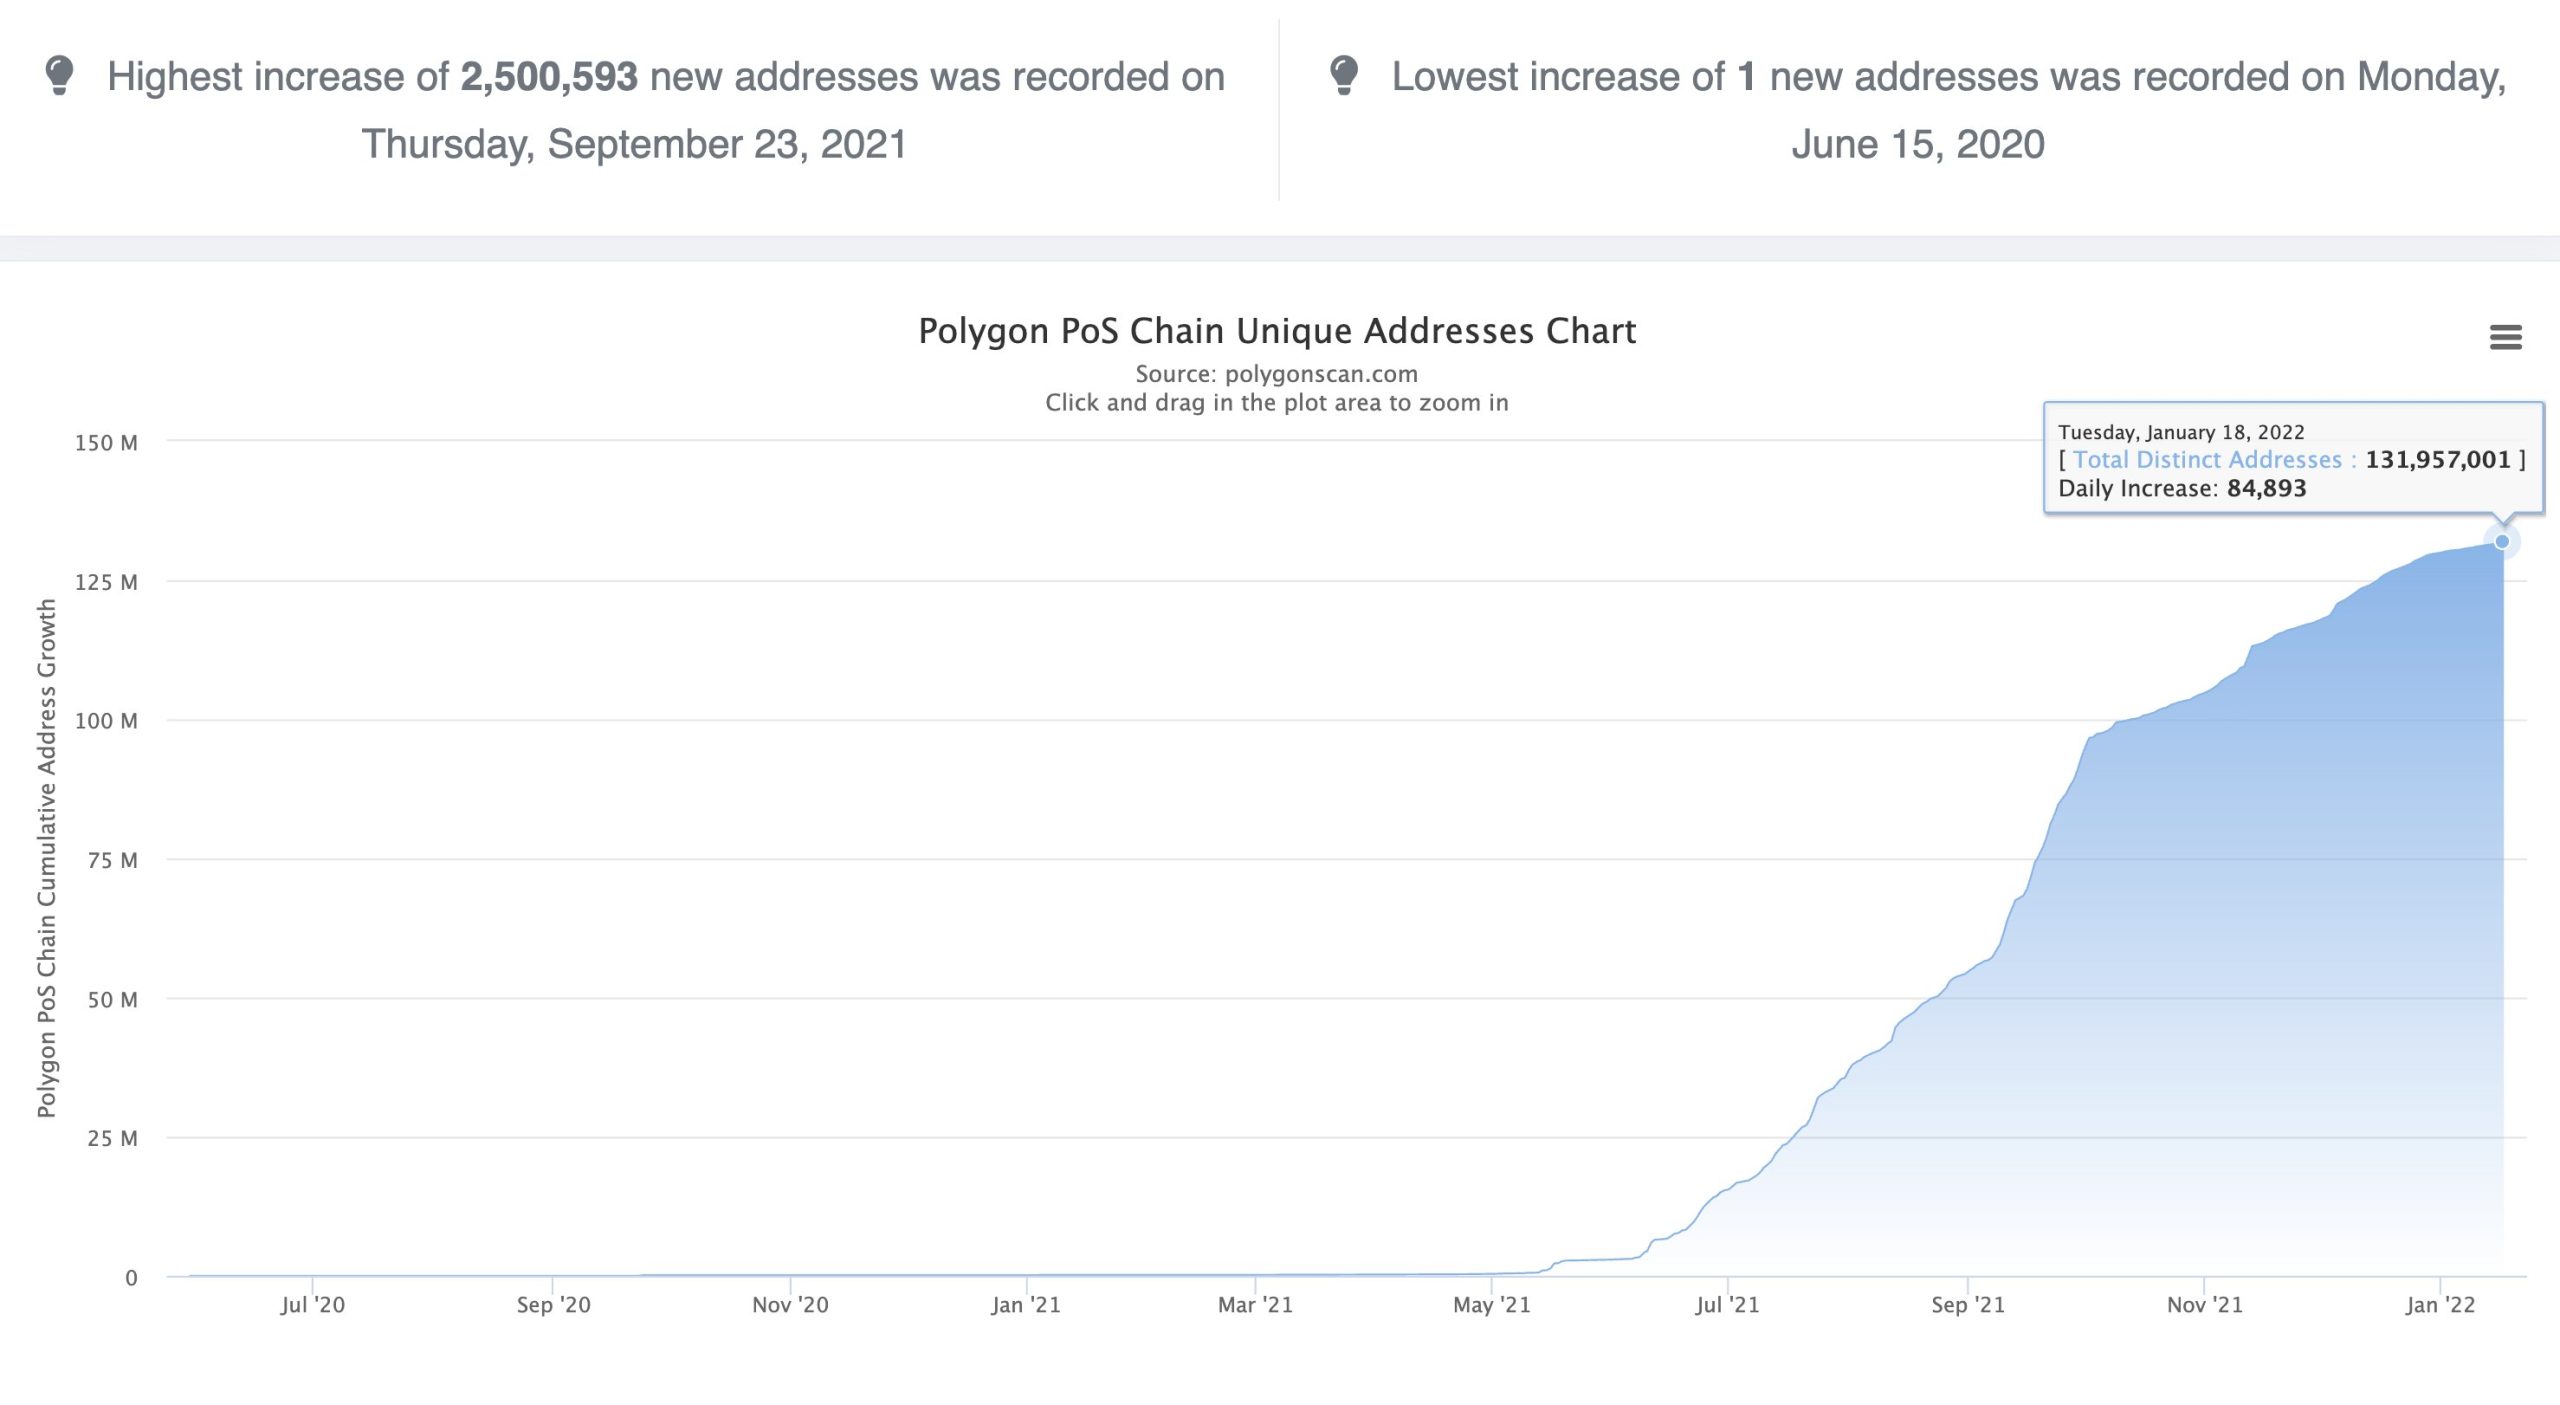This screenshot has height=1405, width=2560.
Task: Click the lightbulb icon beside Lowest increase
Action: pyautogui.click(x=1344, y=75)
